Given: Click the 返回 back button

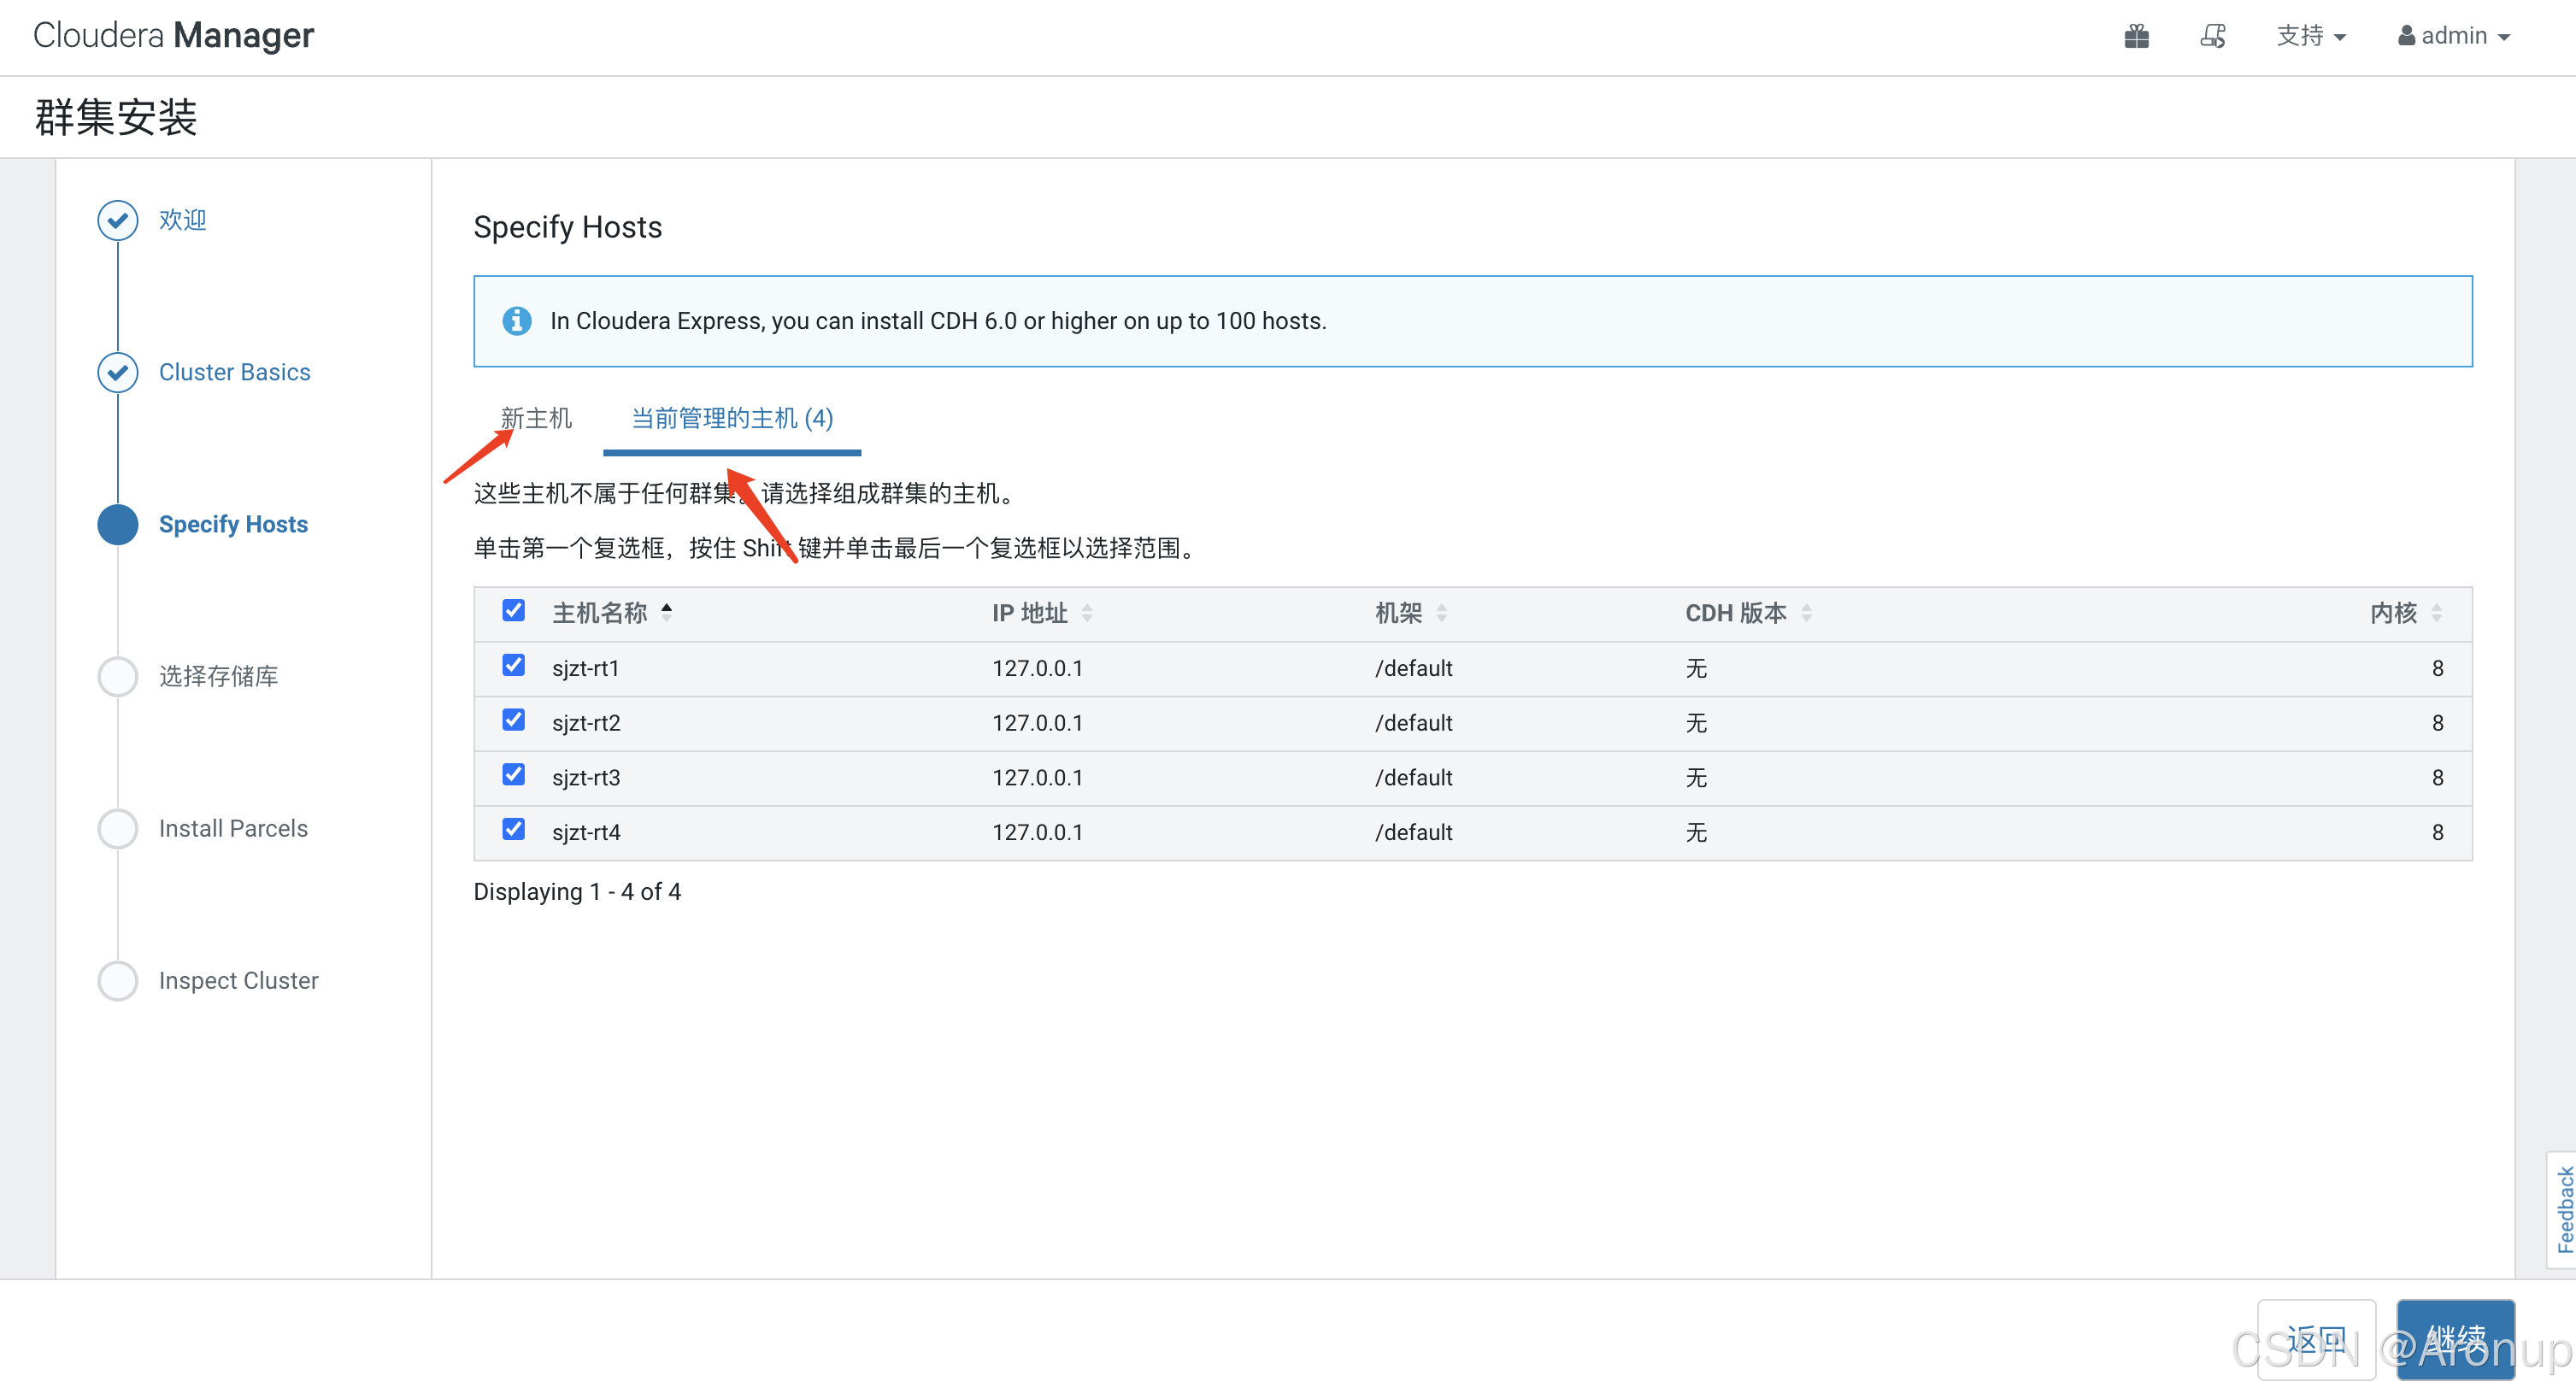Looking at the screenshot, I should pyautogui.click(x=2315, y=1338).
